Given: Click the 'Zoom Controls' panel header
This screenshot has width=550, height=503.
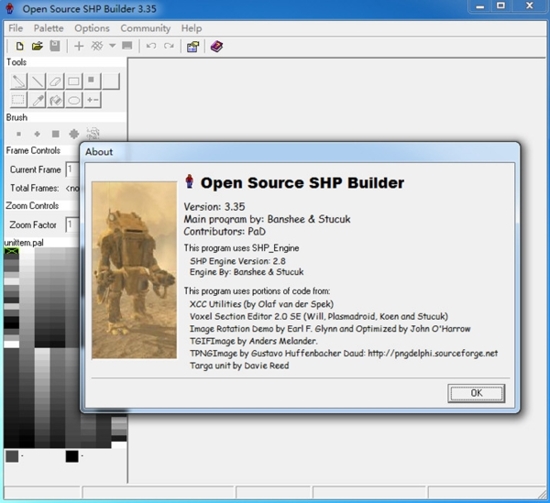Looking at the screenshot, I should (x=32, y=206).
